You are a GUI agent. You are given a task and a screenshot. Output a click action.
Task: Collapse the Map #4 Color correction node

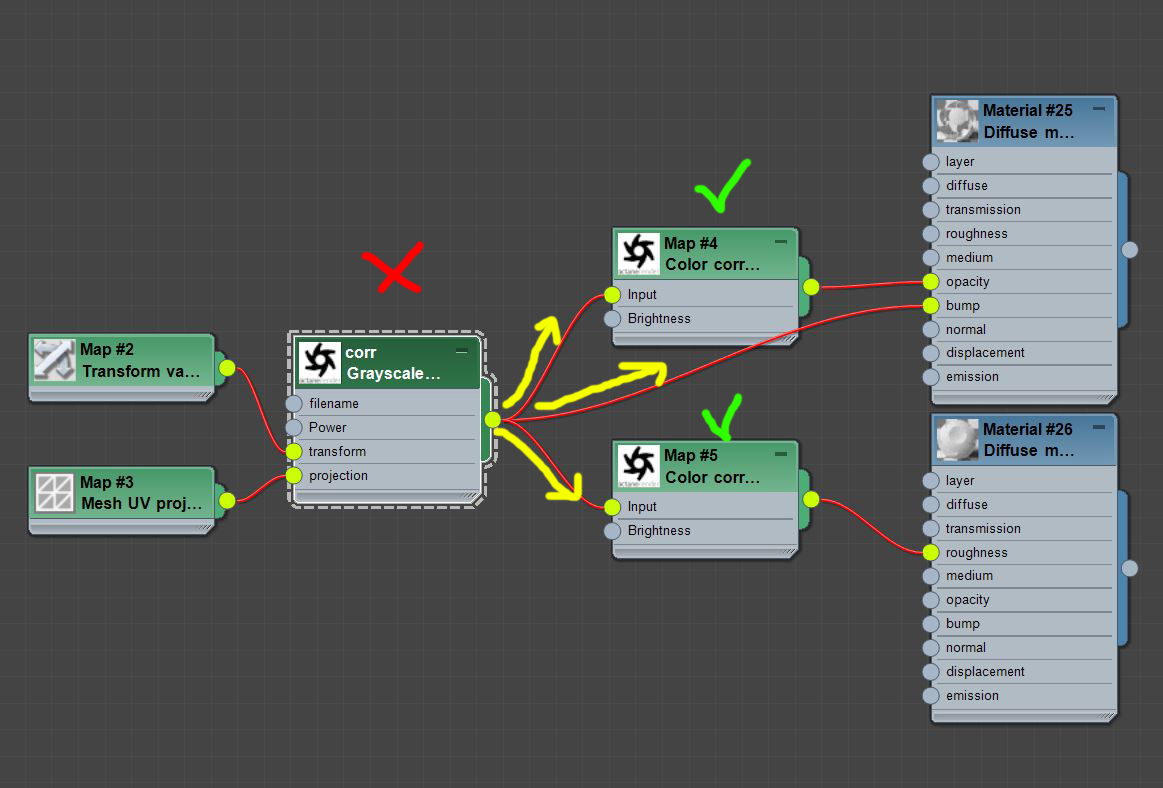pyautogui.click(x=781, y=241)
